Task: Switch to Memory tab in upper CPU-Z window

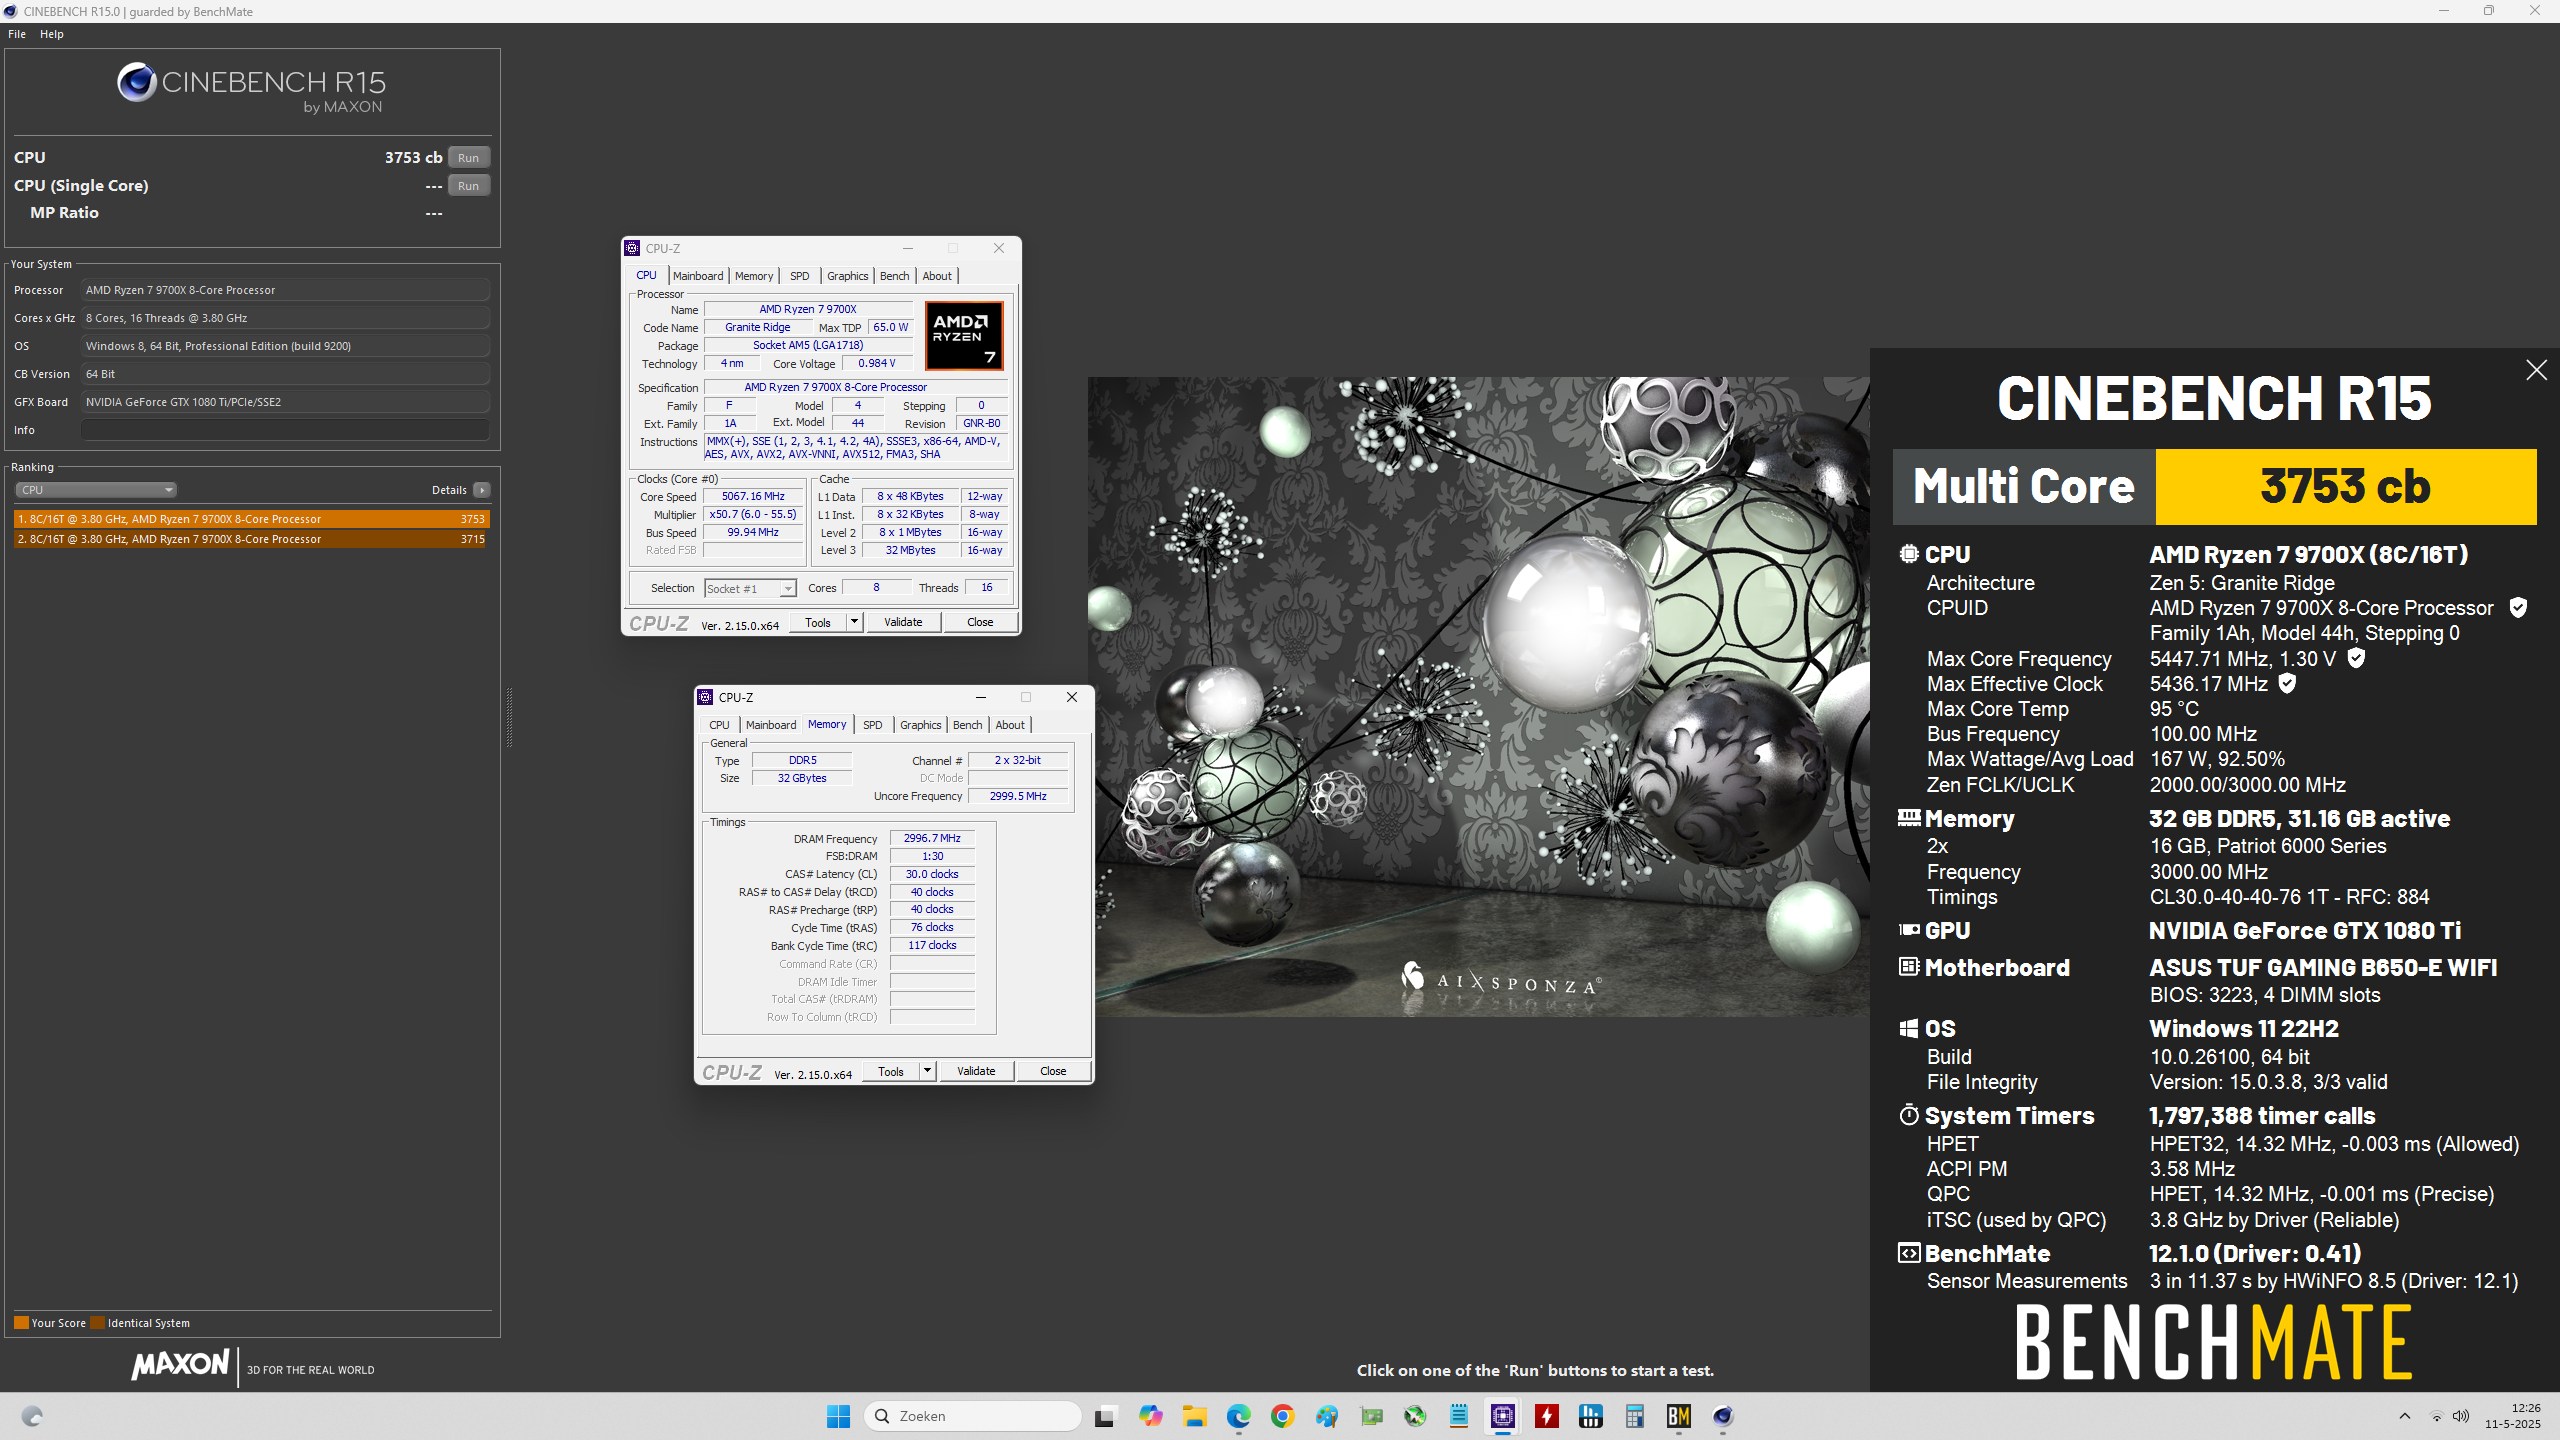Action: 754,276
